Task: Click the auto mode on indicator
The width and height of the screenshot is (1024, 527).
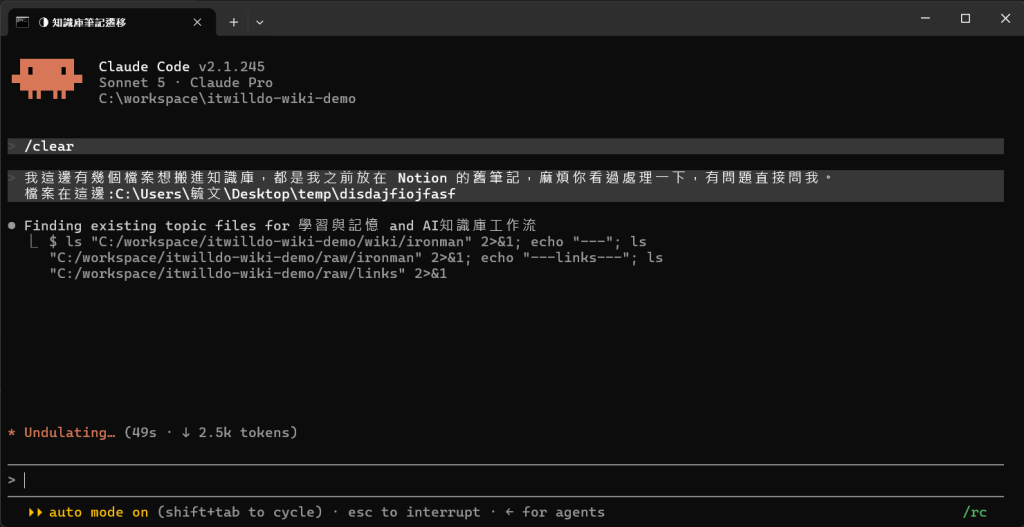Action: coord(98,513)
